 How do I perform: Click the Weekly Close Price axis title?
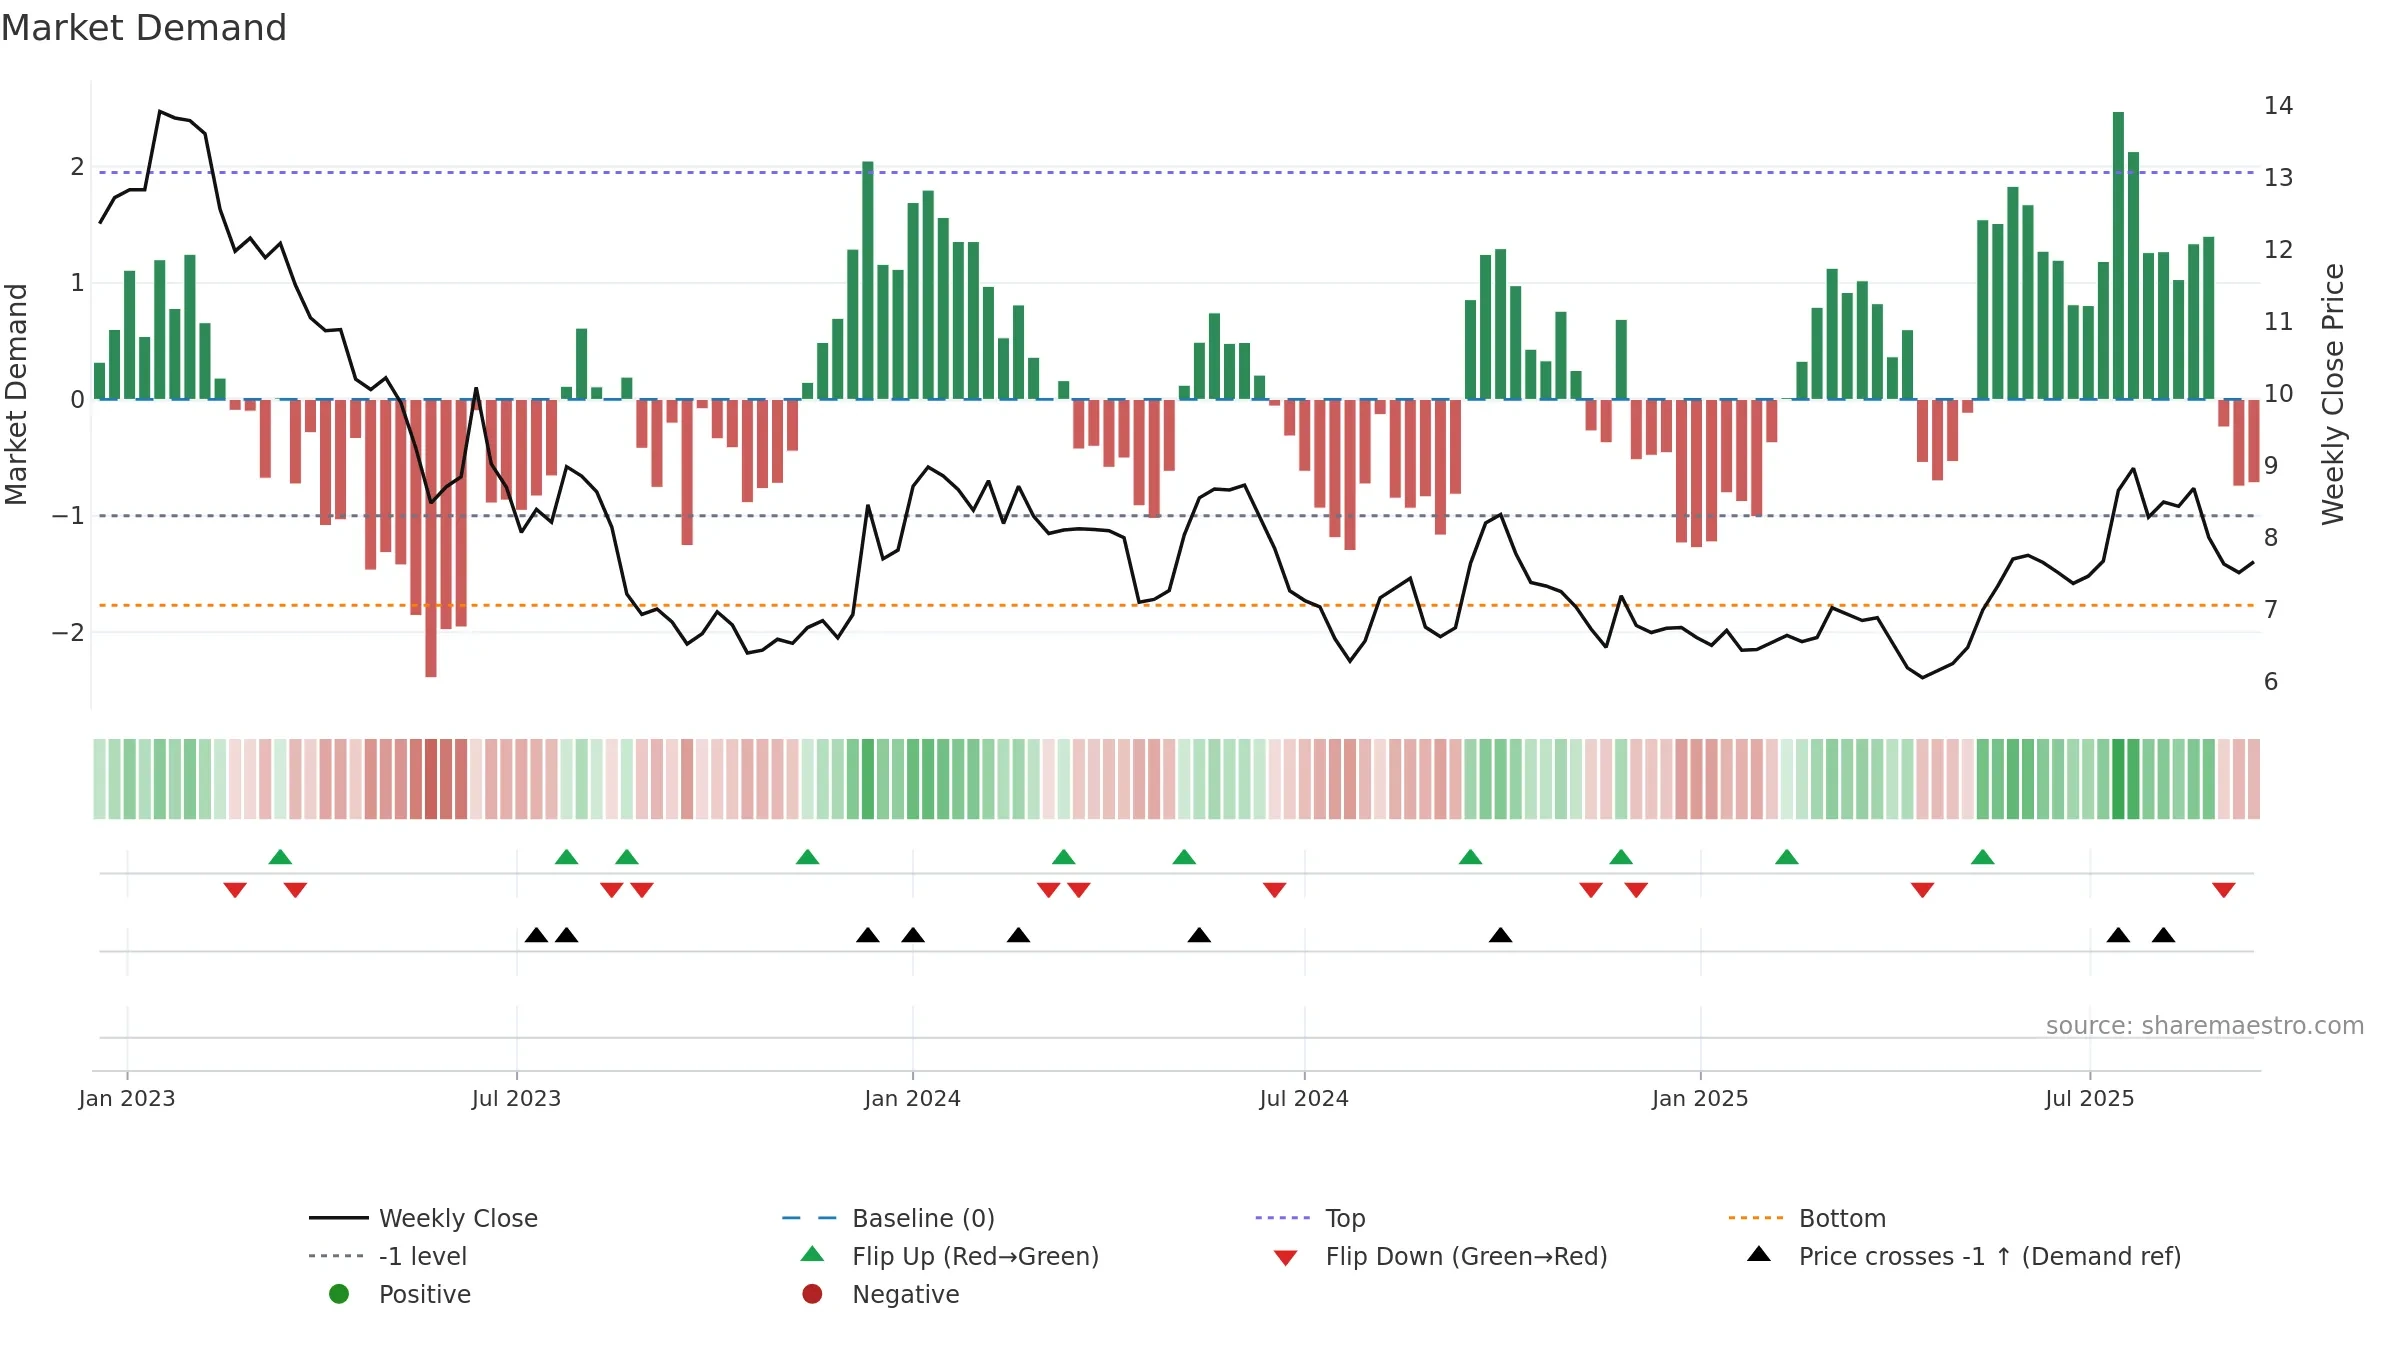(2333, 394)
